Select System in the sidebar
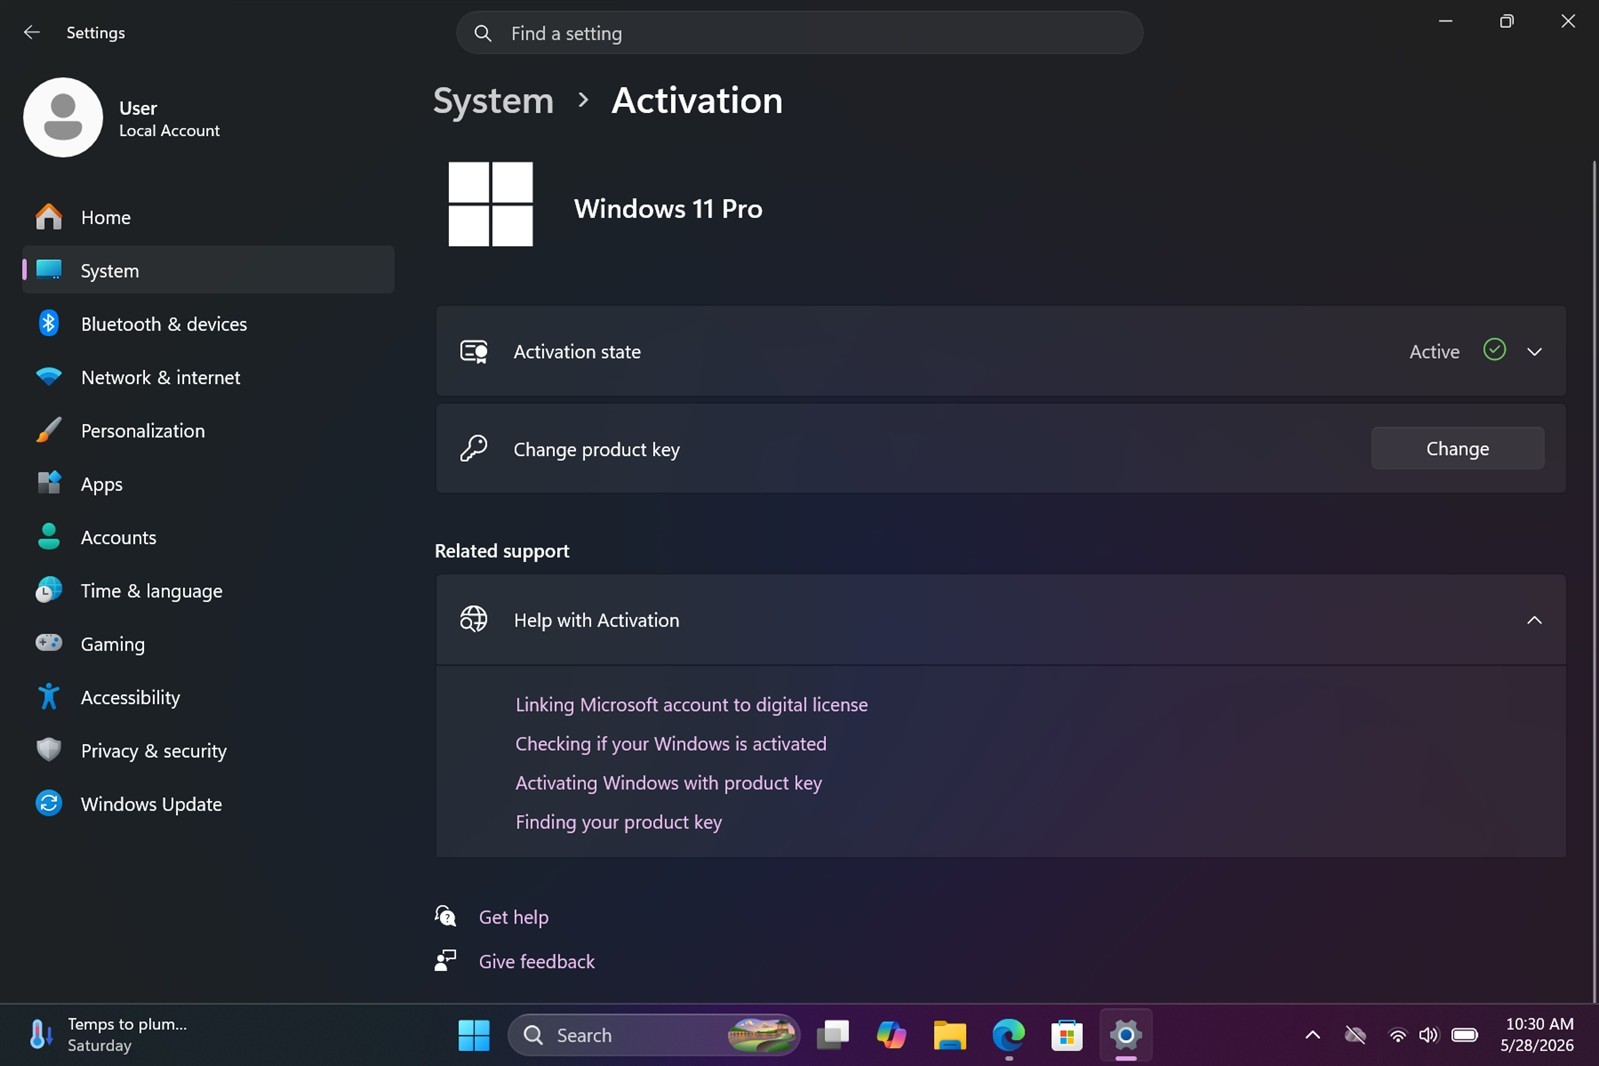This screenshot has height=1066, width=1599. (208, 270)
